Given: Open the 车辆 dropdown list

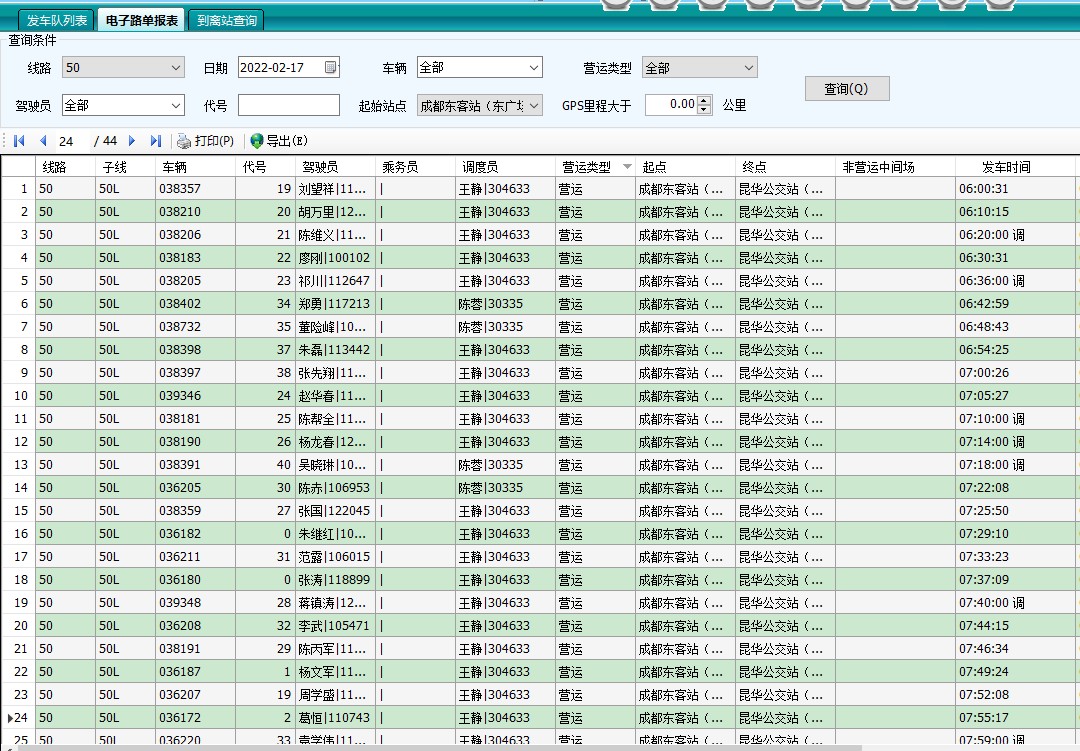Looking at the screenshot, I should (533, 68).
